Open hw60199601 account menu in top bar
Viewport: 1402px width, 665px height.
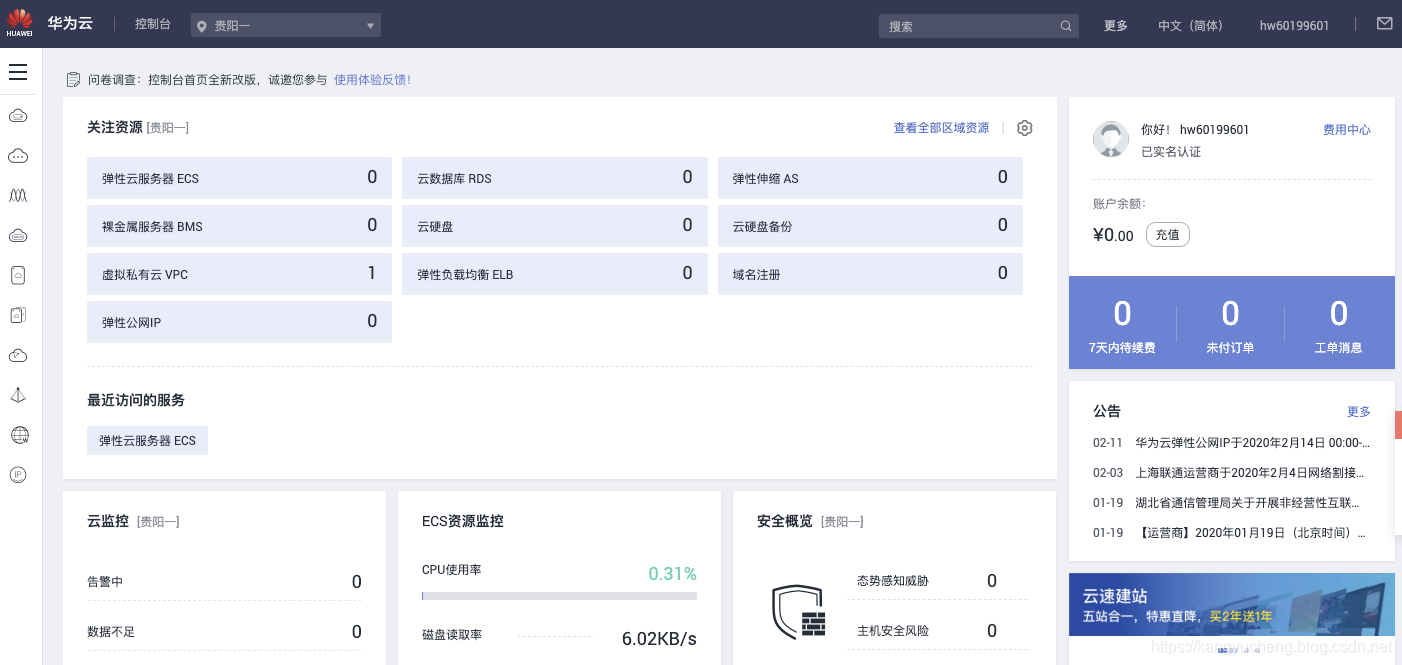point(1294,26)
